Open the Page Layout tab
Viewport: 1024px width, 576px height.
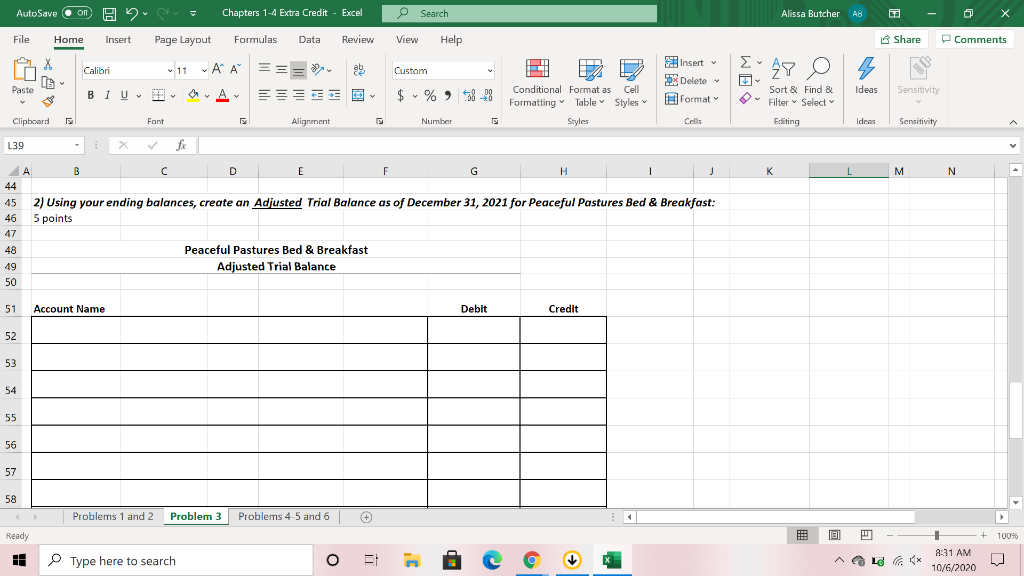coord(183,39)
